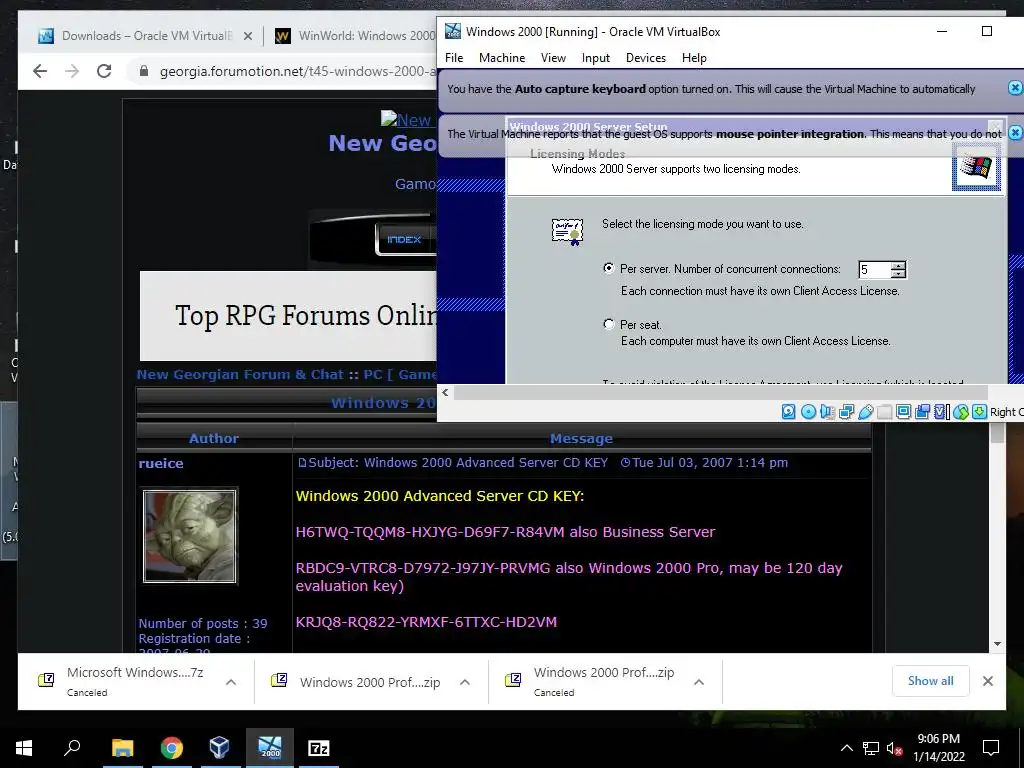
Task: Click the network adapters icon in the VirtualBox status bar
Action: (x=846, y=411)
